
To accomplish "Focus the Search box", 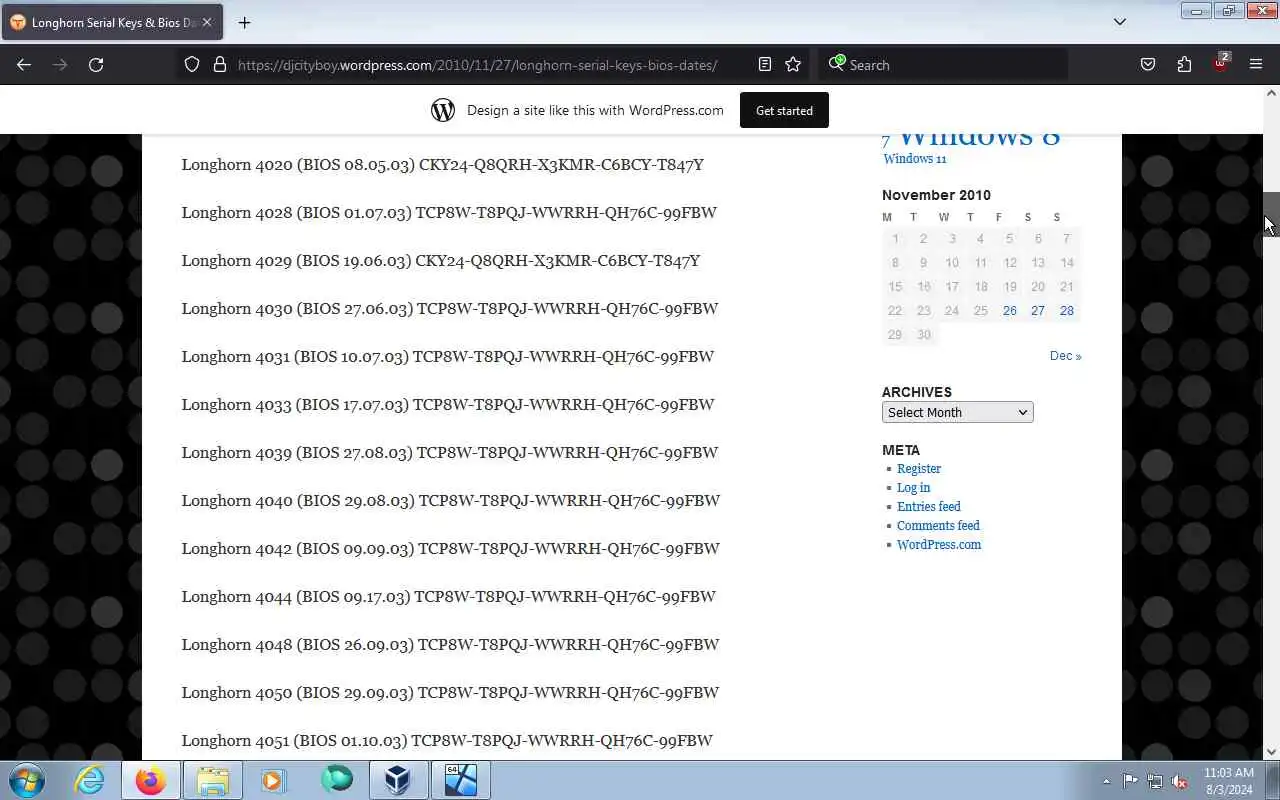I will 943,65.
